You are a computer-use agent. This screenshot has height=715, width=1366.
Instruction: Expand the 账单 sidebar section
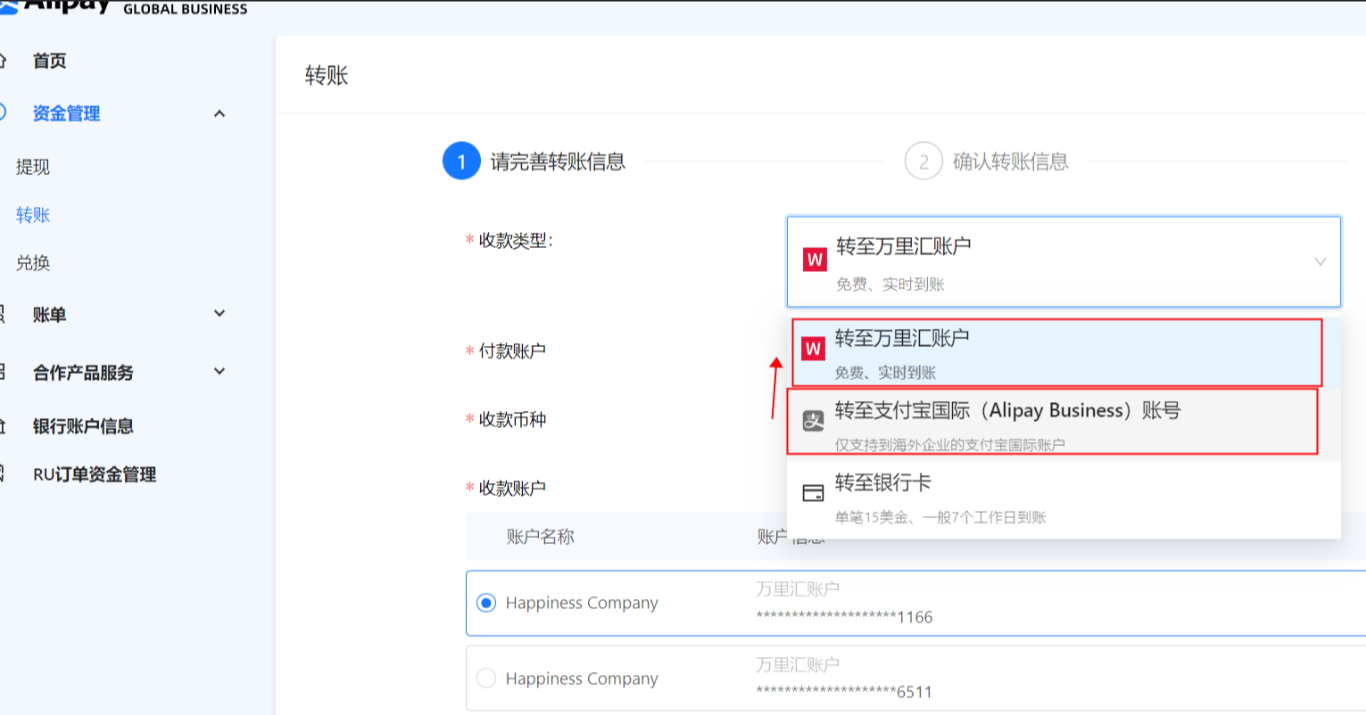coord(220,314)
